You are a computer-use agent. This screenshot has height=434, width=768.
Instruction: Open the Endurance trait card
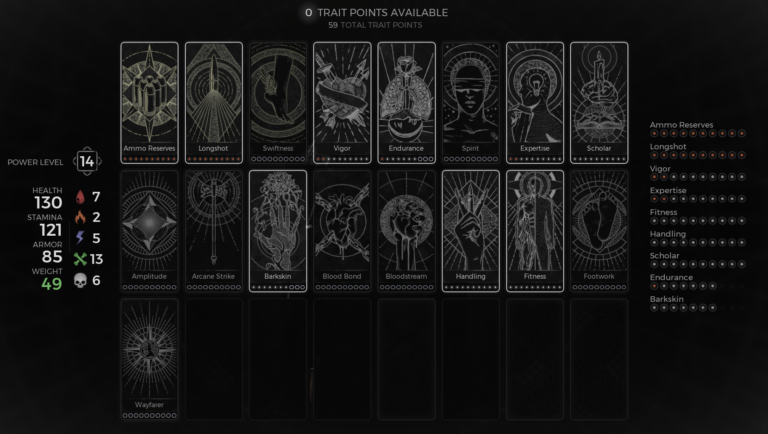pos(406,103)
